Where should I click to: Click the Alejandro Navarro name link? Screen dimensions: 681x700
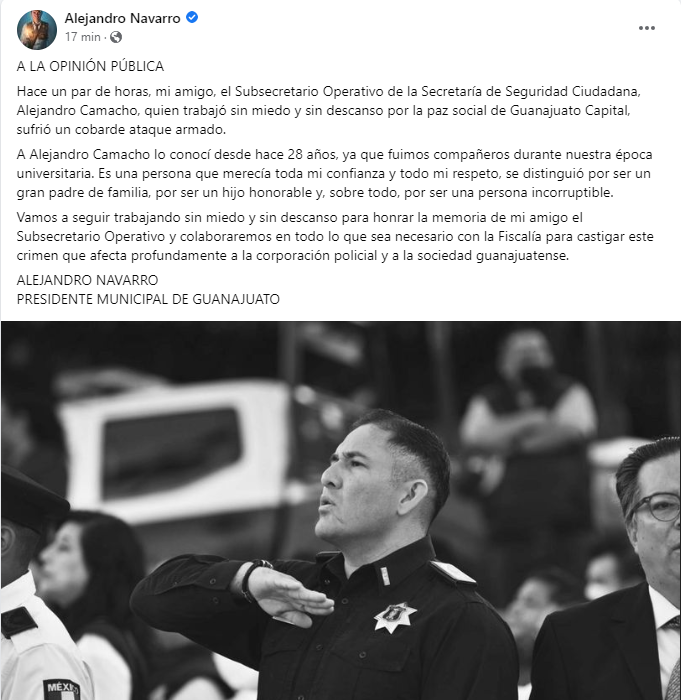click(x=122, y=18)
